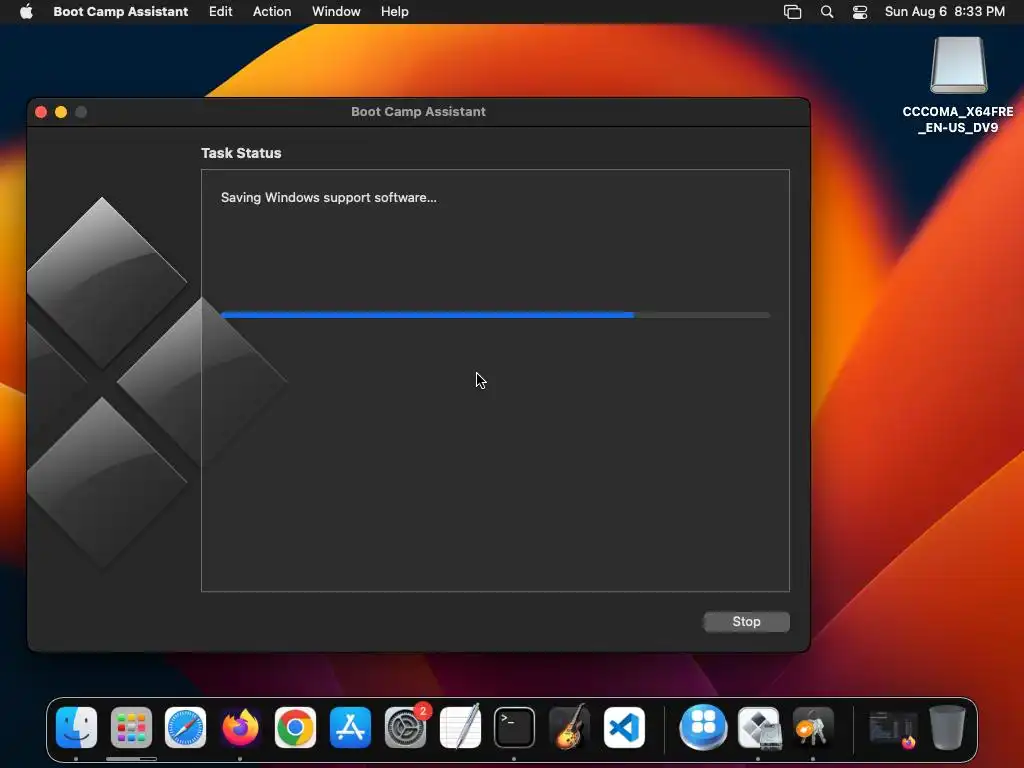The height and width of the screenshot is (768, 1024).
Task: Click the Boot Camp Assistant window title
Action: point(418,112)
